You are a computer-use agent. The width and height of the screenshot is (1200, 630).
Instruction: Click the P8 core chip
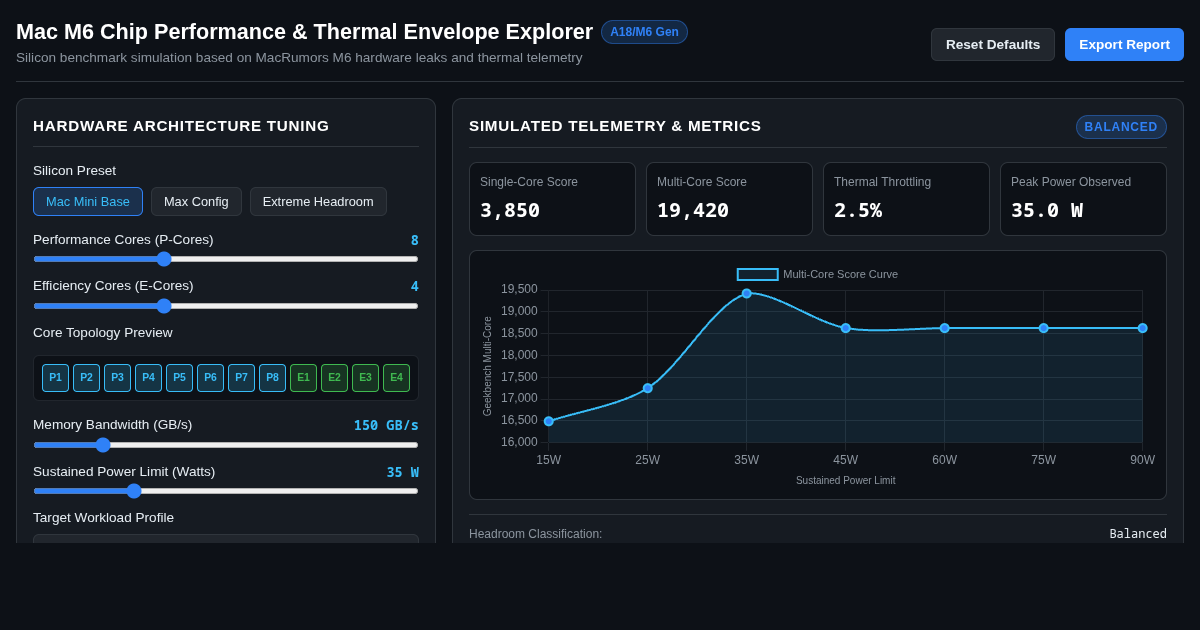click(x=272, y=378)
